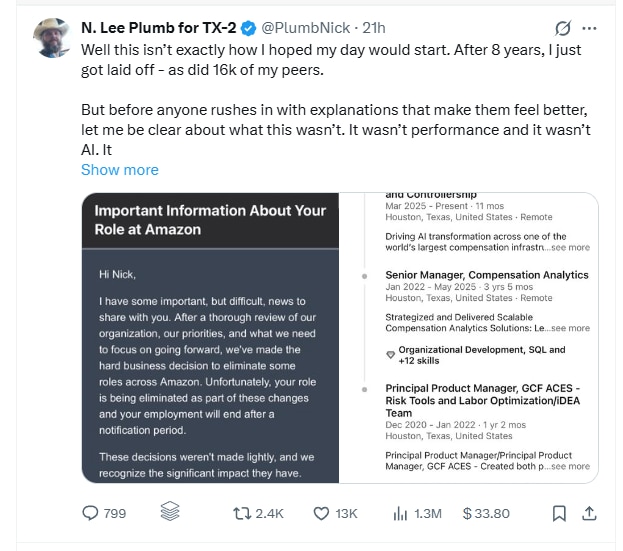Click the $33.80 amount

click(x=486, y=513)
